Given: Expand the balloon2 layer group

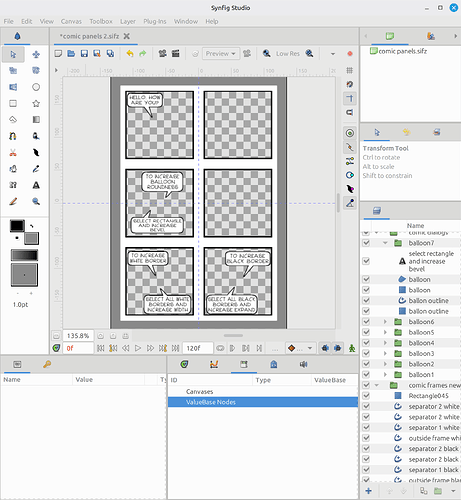Looking at the screenshot, I should (x=385, y=364).
